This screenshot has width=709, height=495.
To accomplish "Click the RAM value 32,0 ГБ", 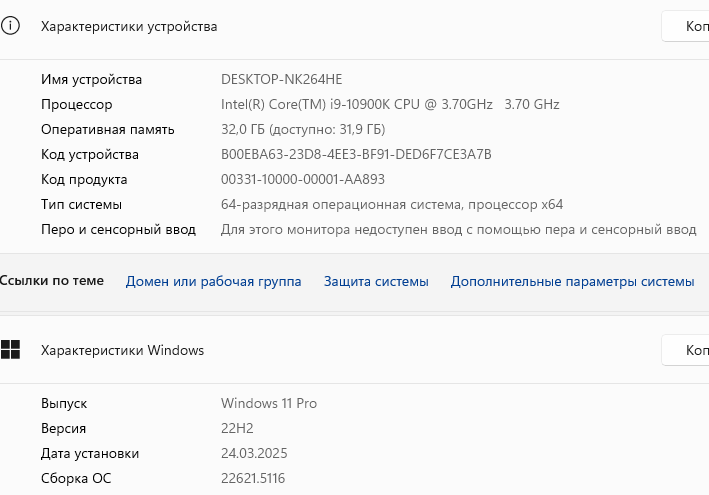I will coord(303,130).
